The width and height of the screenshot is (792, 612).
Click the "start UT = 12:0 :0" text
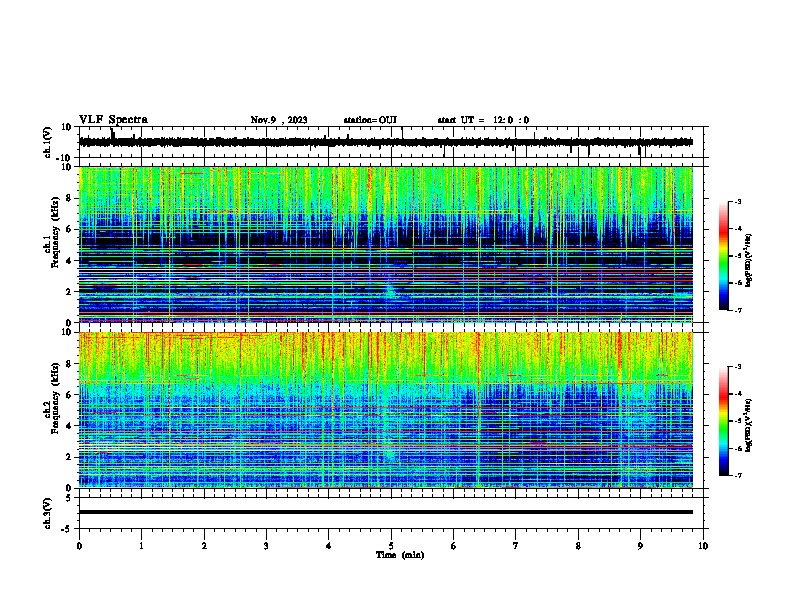pos(483,120)
